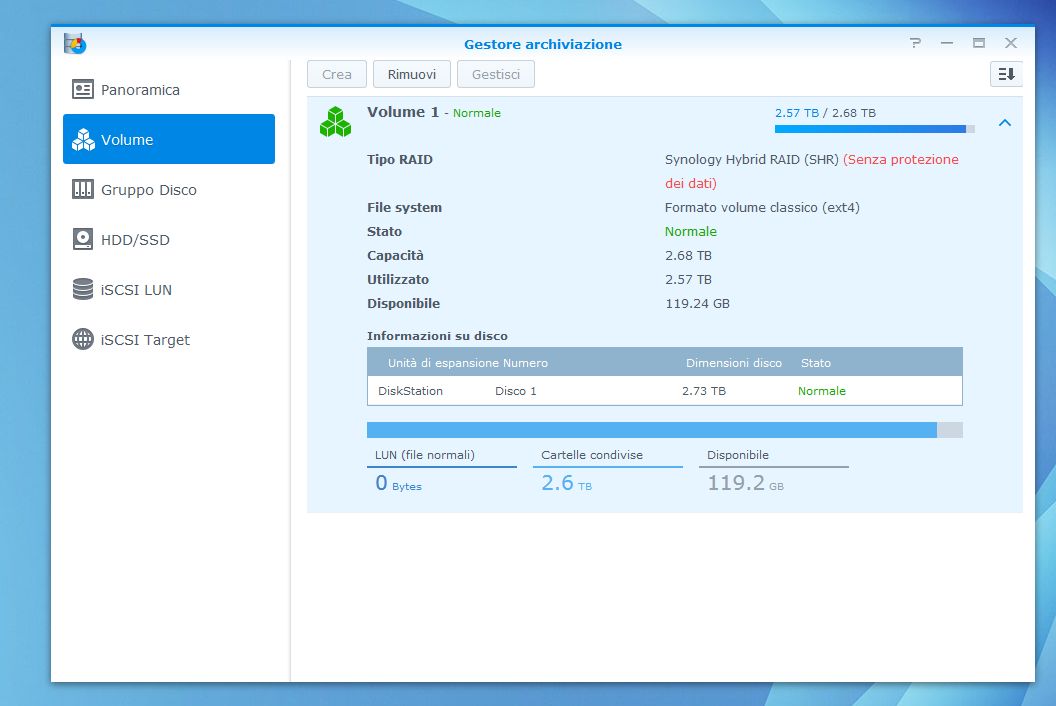Screen dimensions: 1056x706
Task: Click the HDD/SSD drive icon
Action: (83, 239)
